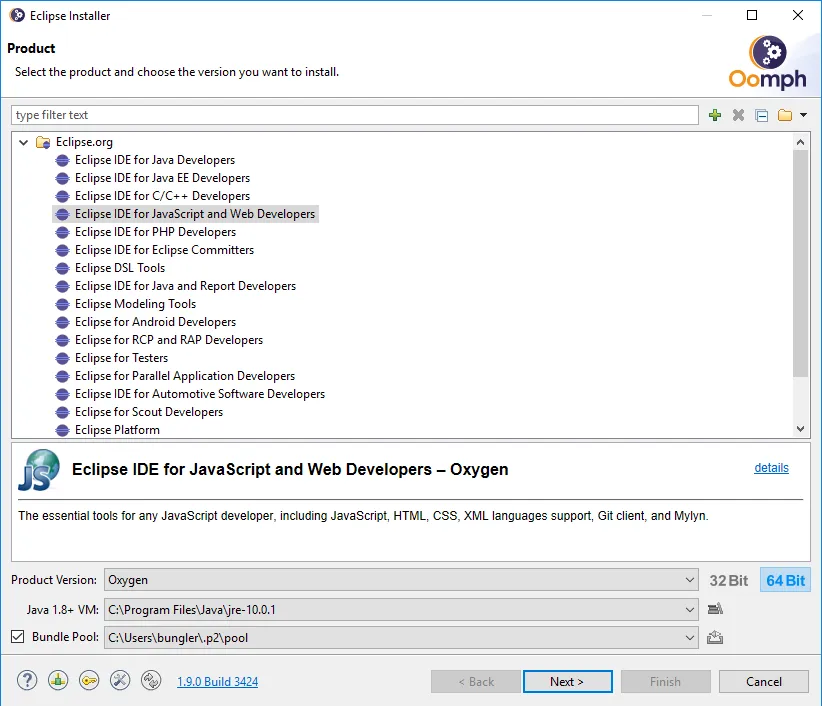Click the network proxy settings tools icon
Screen dimensions: 822x706
tap(120, 681)
